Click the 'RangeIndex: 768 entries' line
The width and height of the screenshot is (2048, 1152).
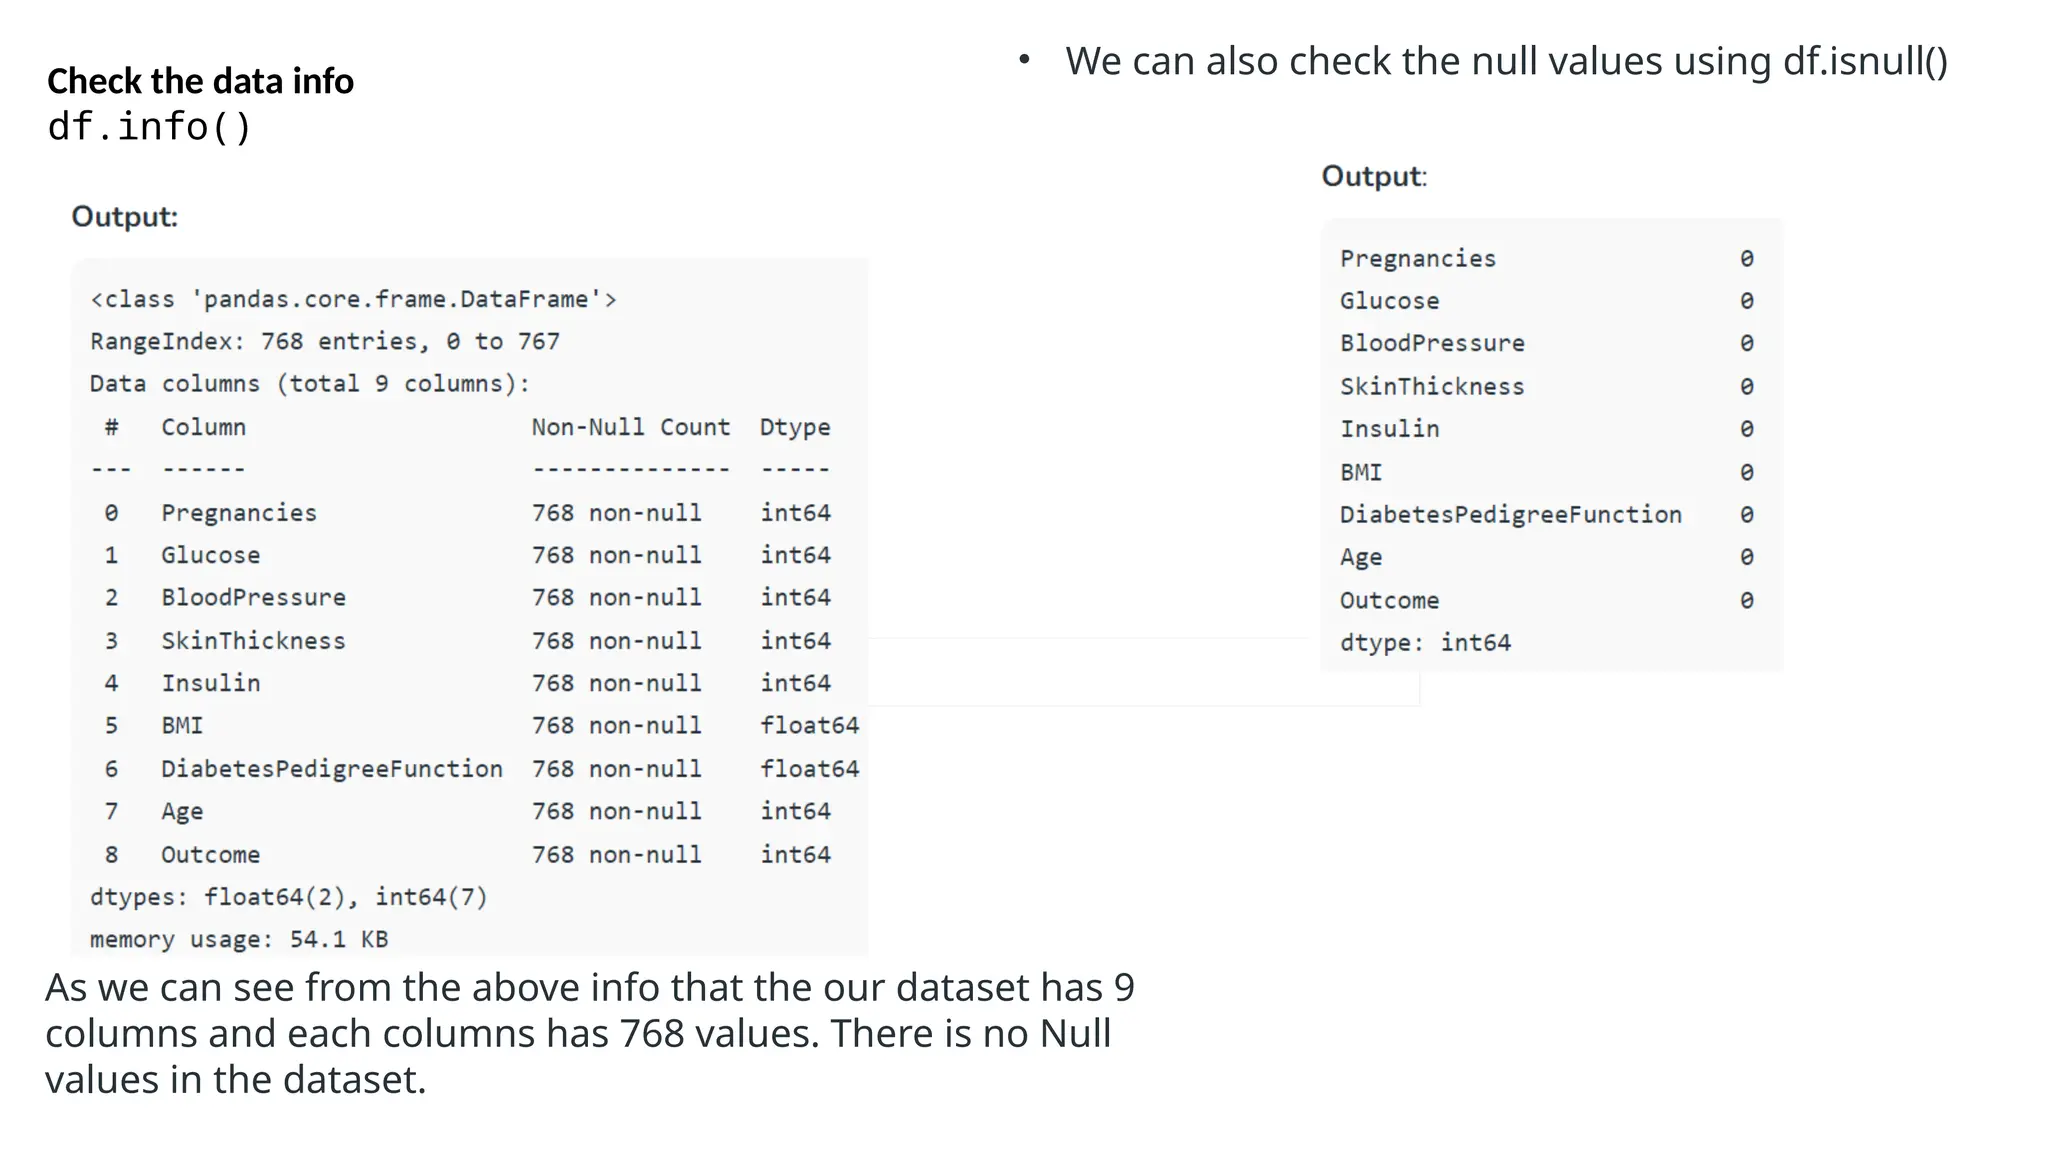[325, 341]
